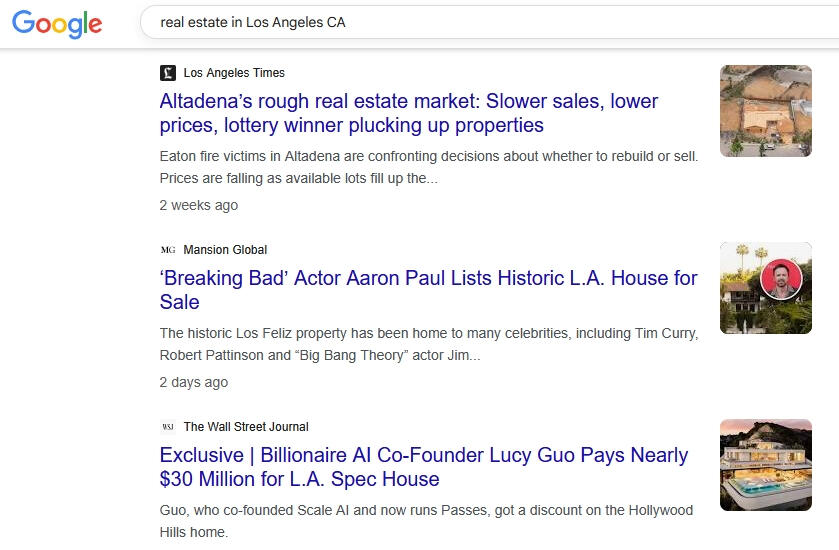Image resolution: width=839 pixels, height=550 pixels.
Task: Click the "2 weeks ago" timestamp
Action: (198, 205)
